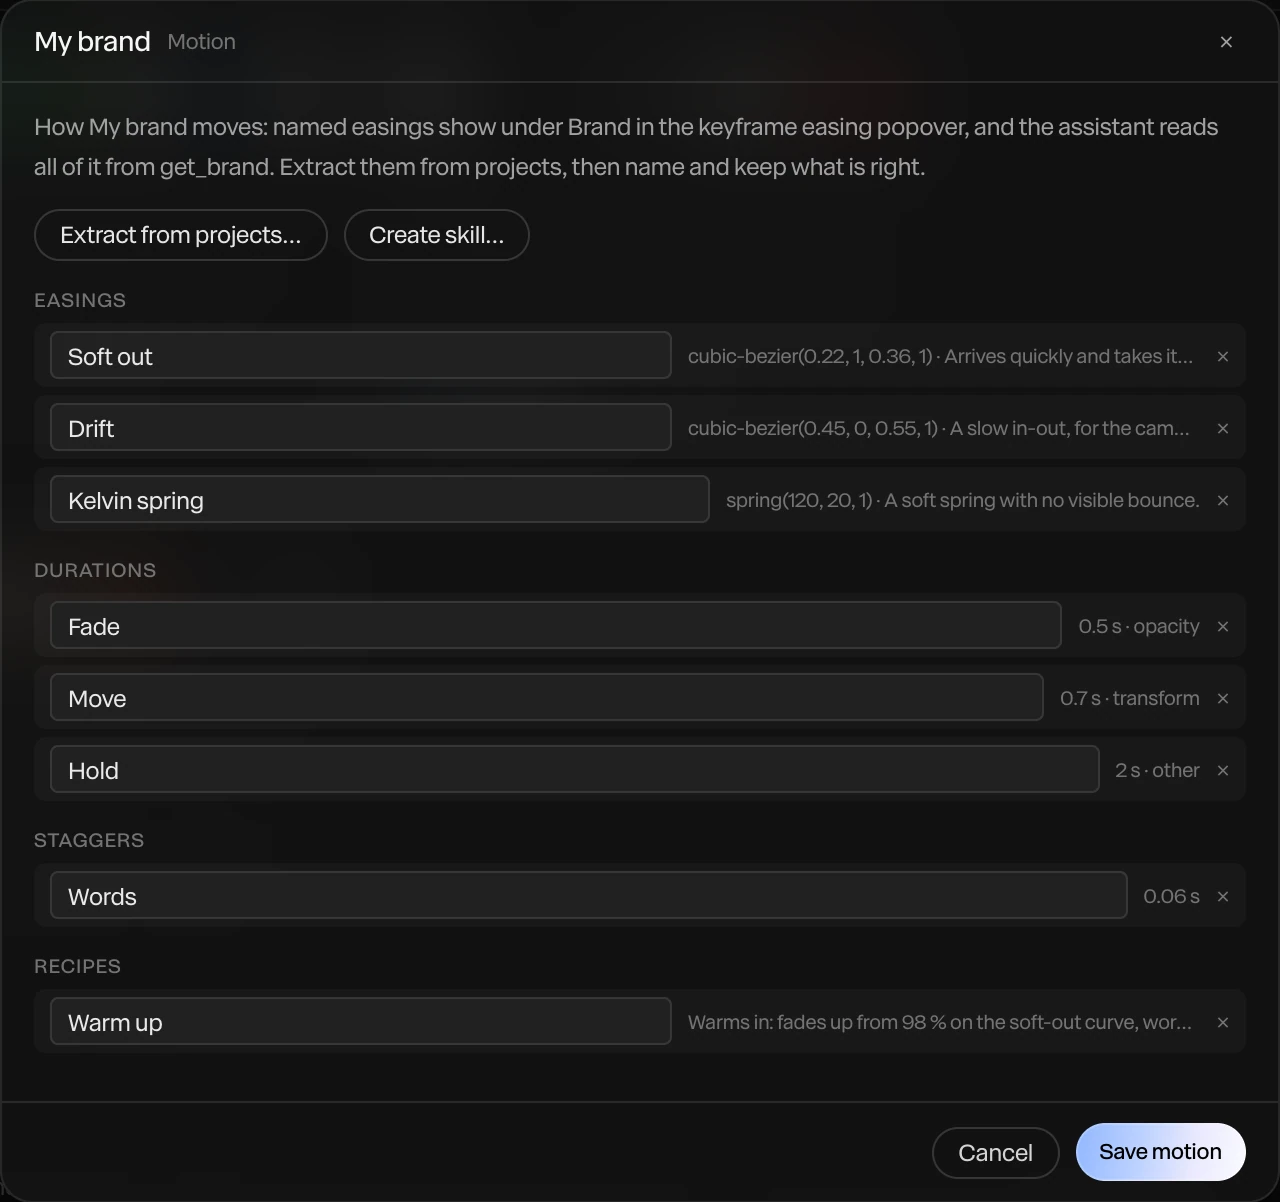Click the 0.5 s · opacity value
This screenshot has width=1280, height=1202.
pyautogui.click(x=1139, y=626)
